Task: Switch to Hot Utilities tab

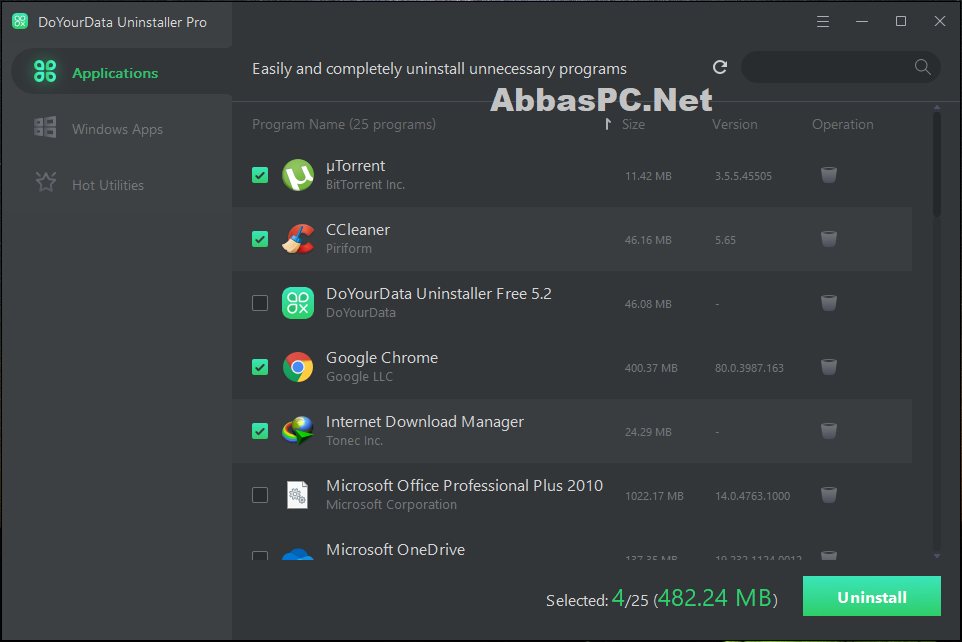Action: pos(117,184)
